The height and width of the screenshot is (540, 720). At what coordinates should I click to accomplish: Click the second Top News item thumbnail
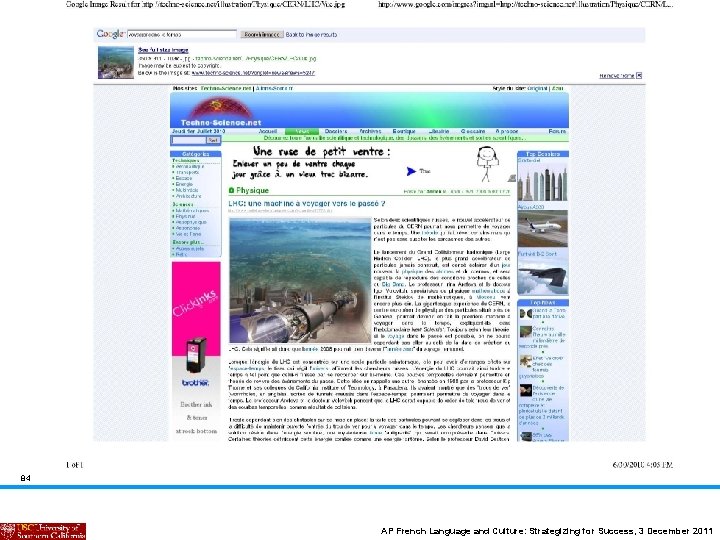526,332
